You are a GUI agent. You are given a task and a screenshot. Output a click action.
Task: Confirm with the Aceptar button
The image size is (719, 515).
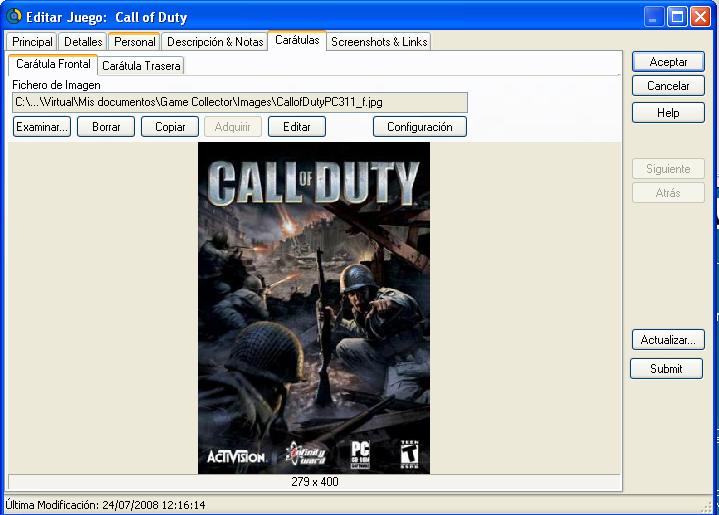pyautogui.click(x=668, y=62)
